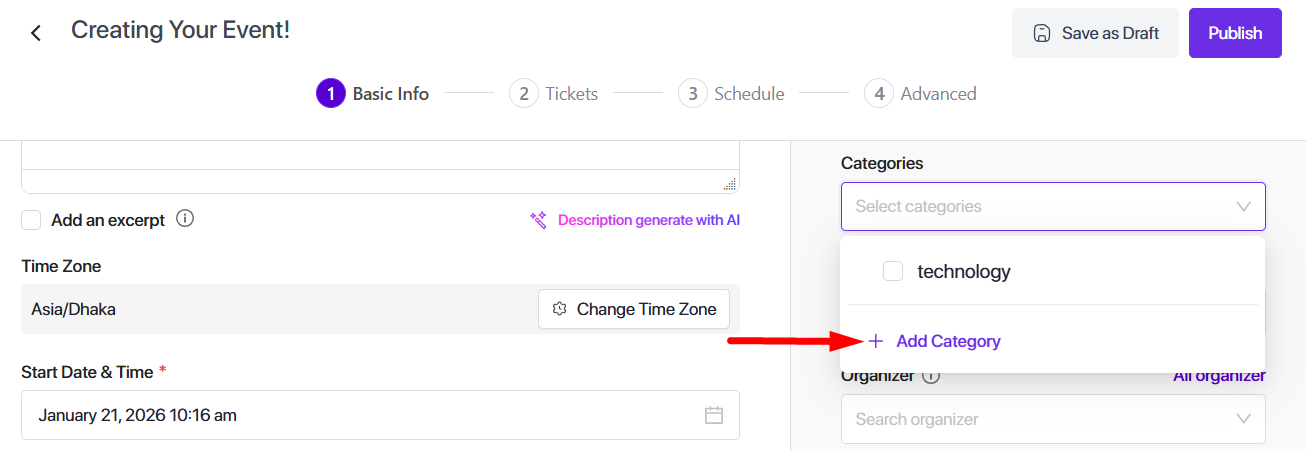Viewport: 1306px width, 451px height.
Task: Click the Save as Draft document icon
Action: [x=1041, y=33]
